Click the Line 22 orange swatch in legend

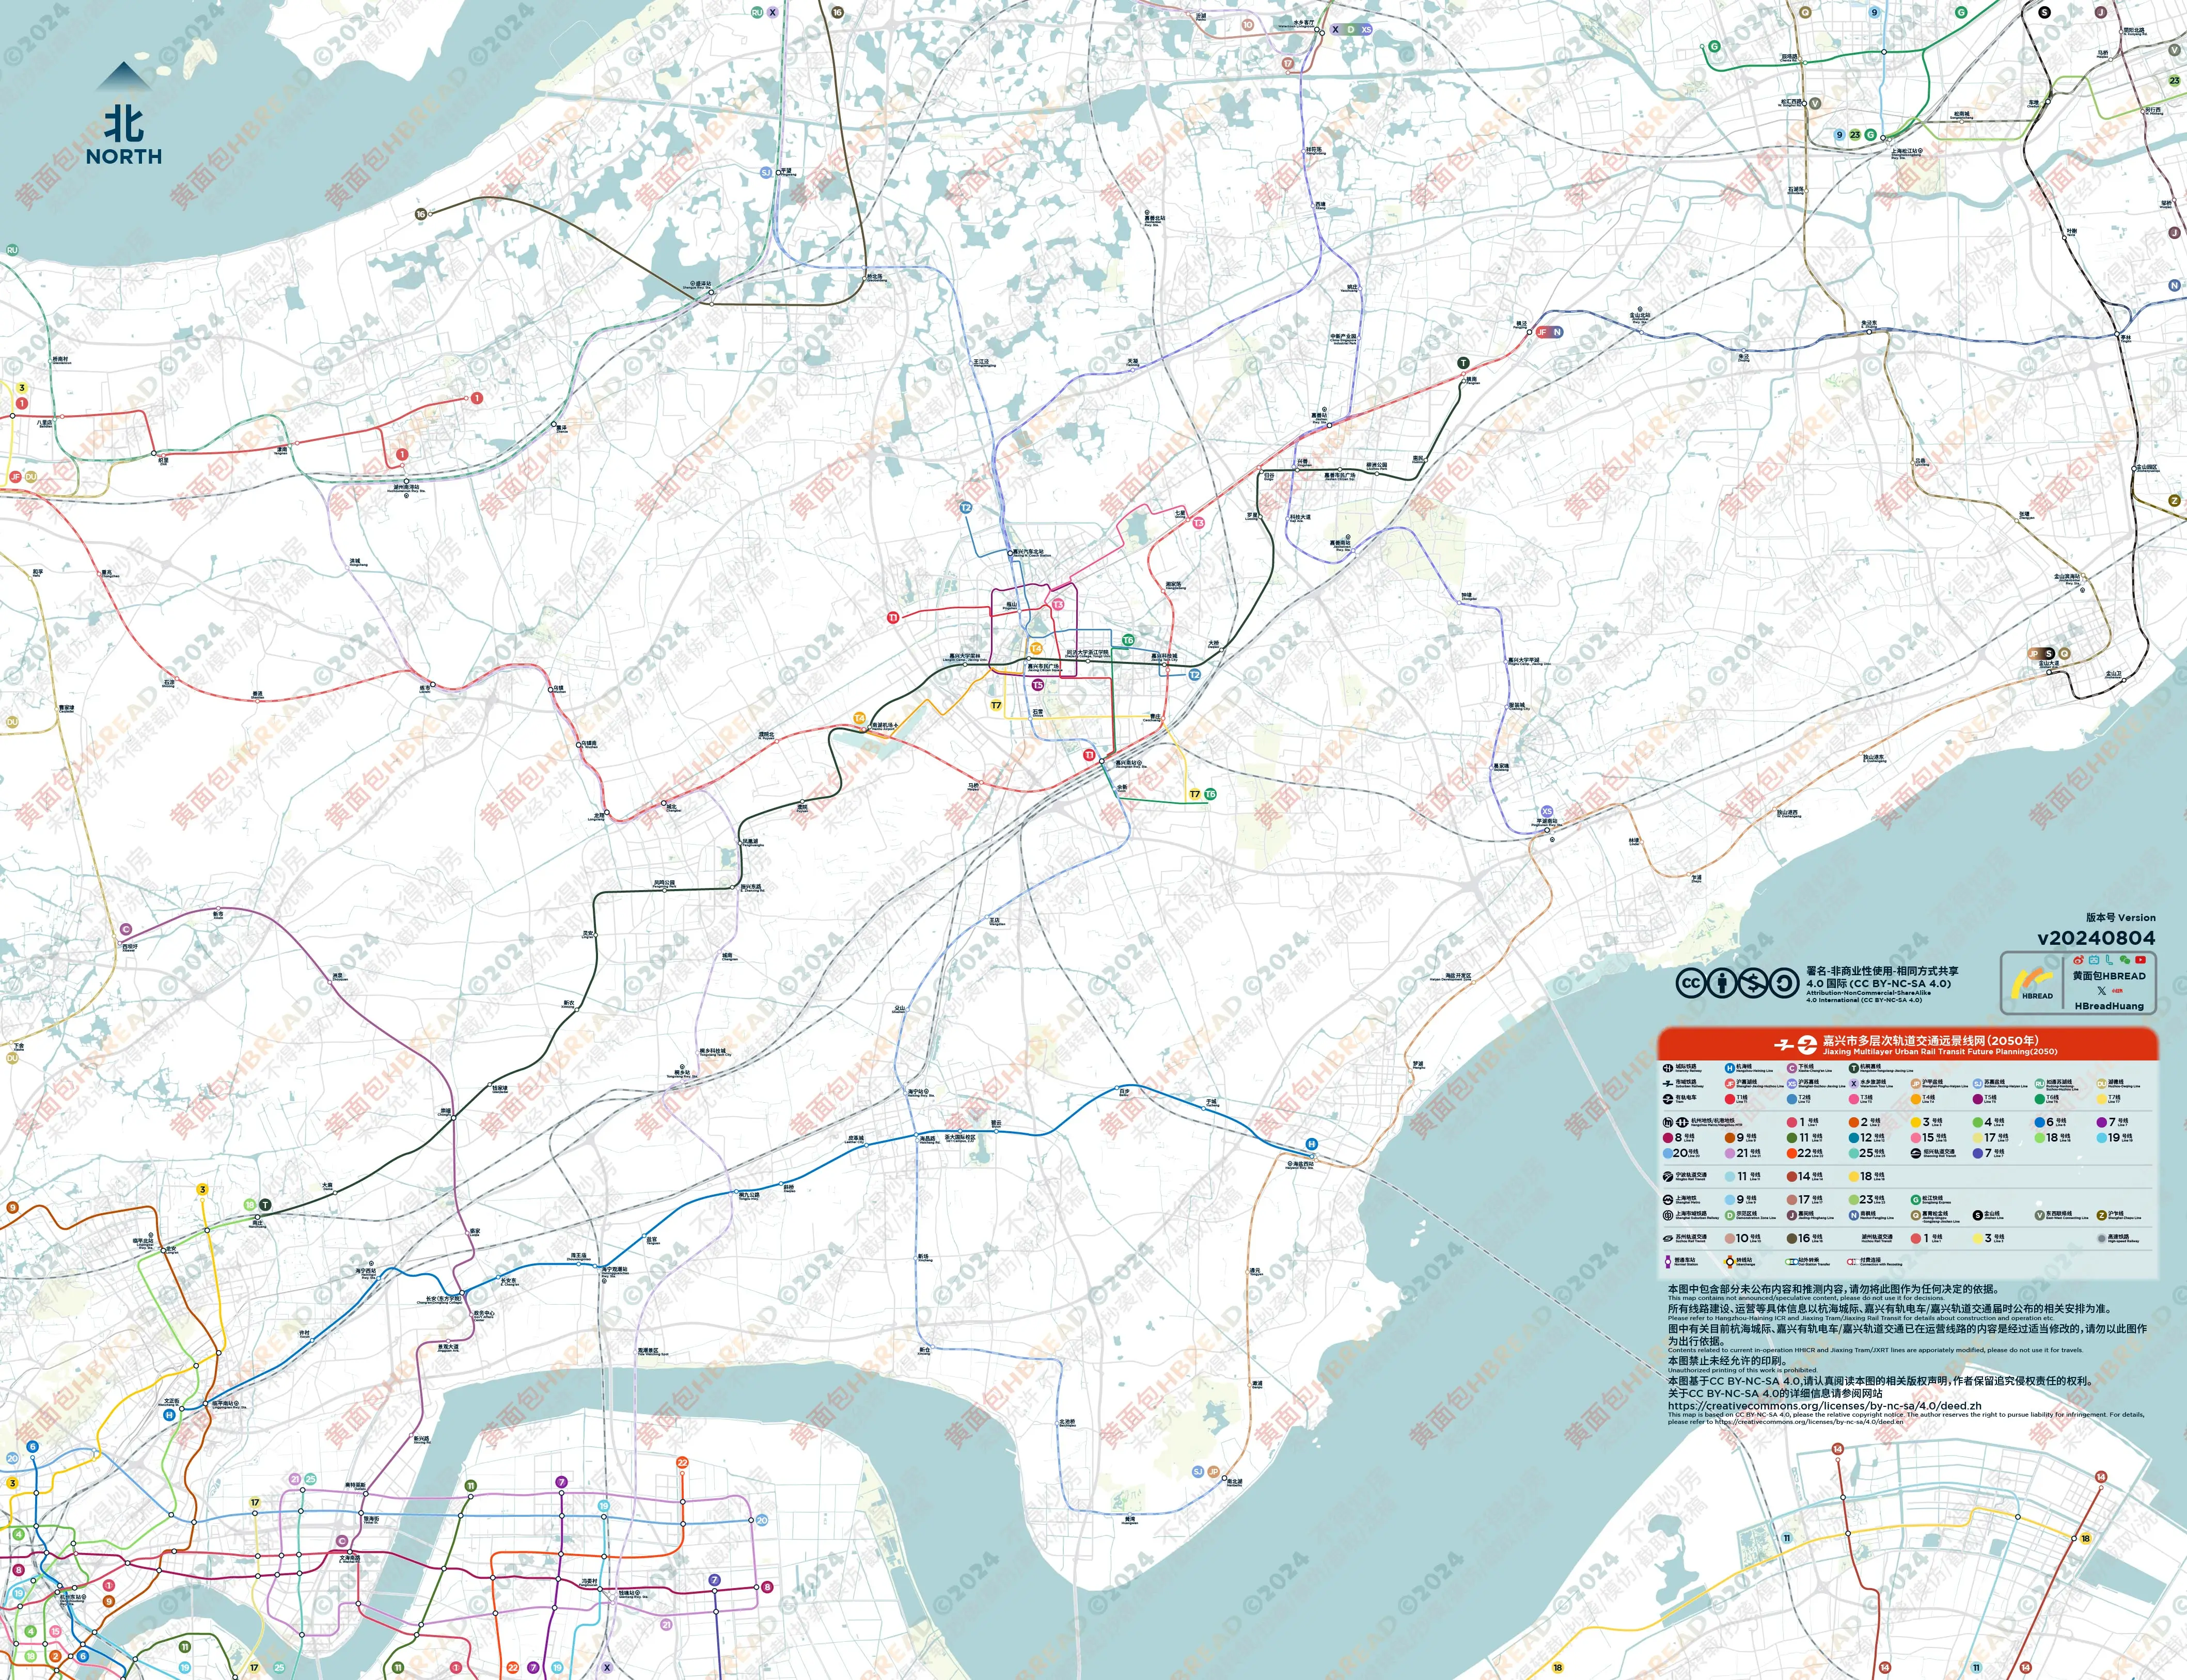[1792, 1153]
